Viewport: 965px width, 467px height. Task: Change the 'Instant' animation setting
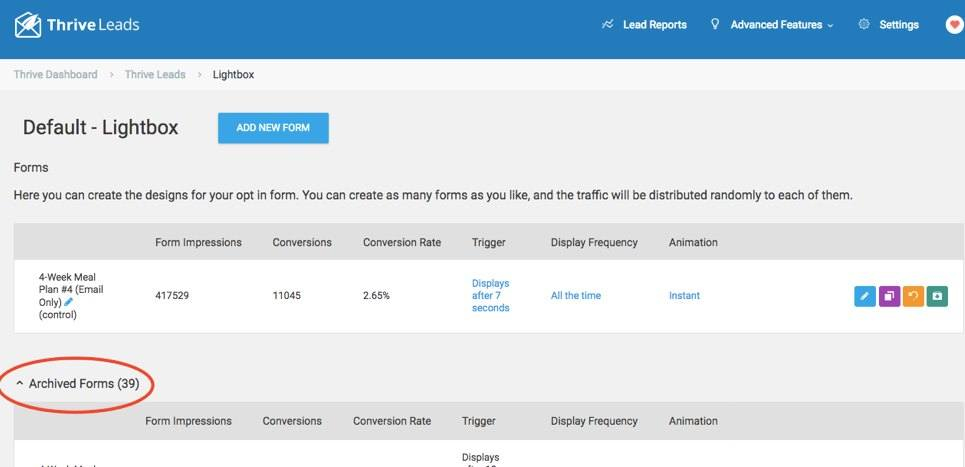(684, 295)
